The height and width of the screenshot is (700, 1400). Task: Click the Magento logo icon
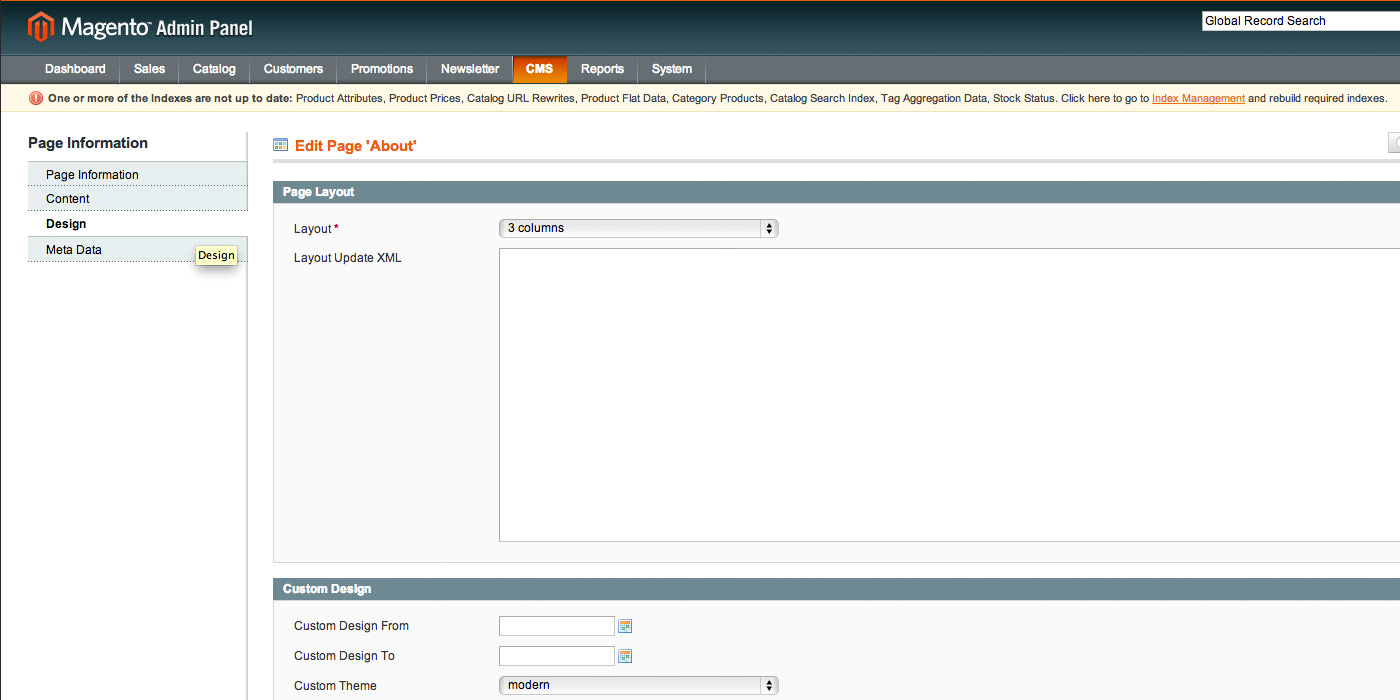tap(41, 27)
